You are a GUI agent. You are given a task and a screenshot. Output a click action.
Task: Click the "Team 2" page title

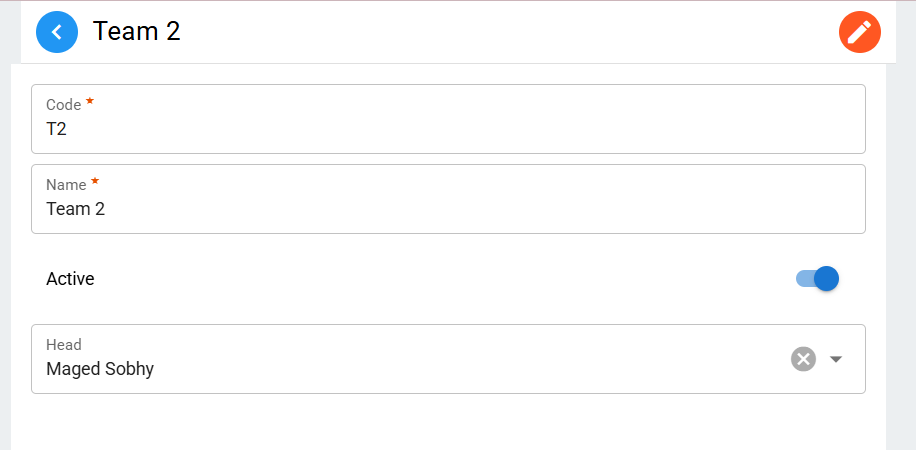[x=137, y=32]
